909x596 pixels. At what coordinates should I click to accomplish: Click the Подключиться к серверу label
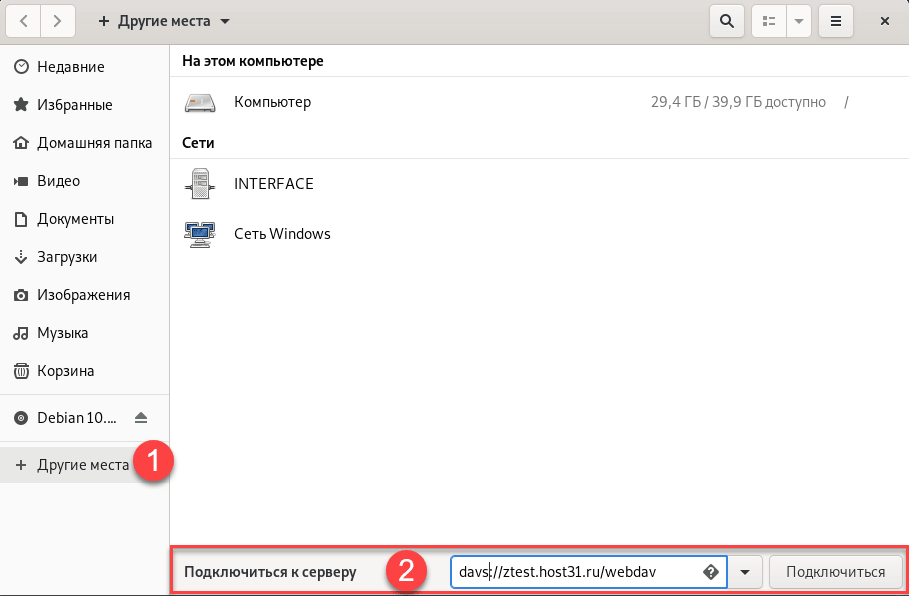tap(270, 572)
